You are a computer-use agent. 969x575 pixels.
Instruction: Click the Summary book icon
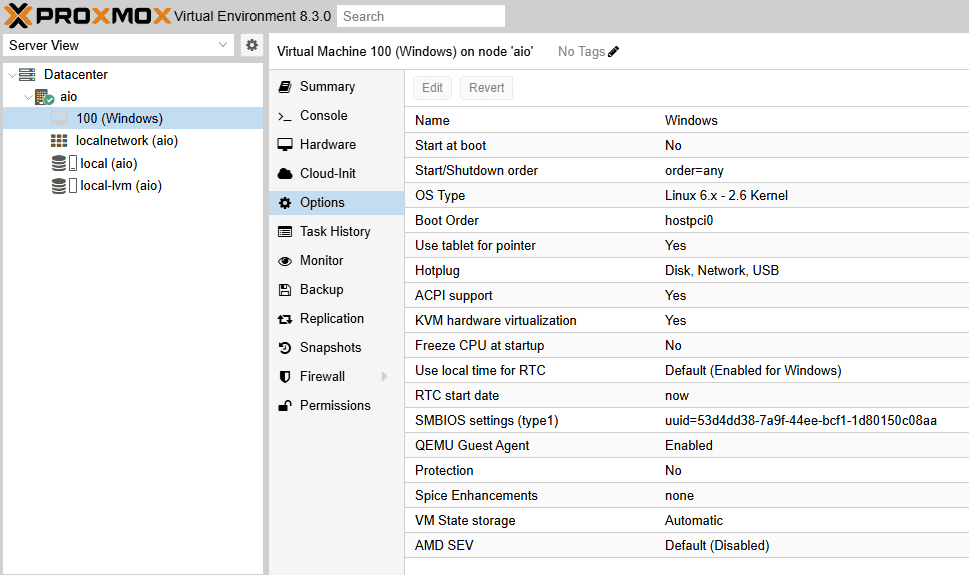(x=285, y=87)
